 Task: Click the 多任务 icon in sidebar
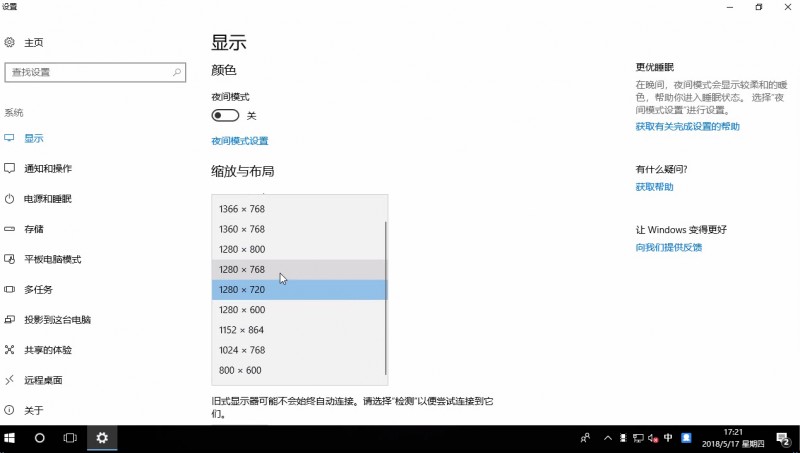click(x=9, y=289)
